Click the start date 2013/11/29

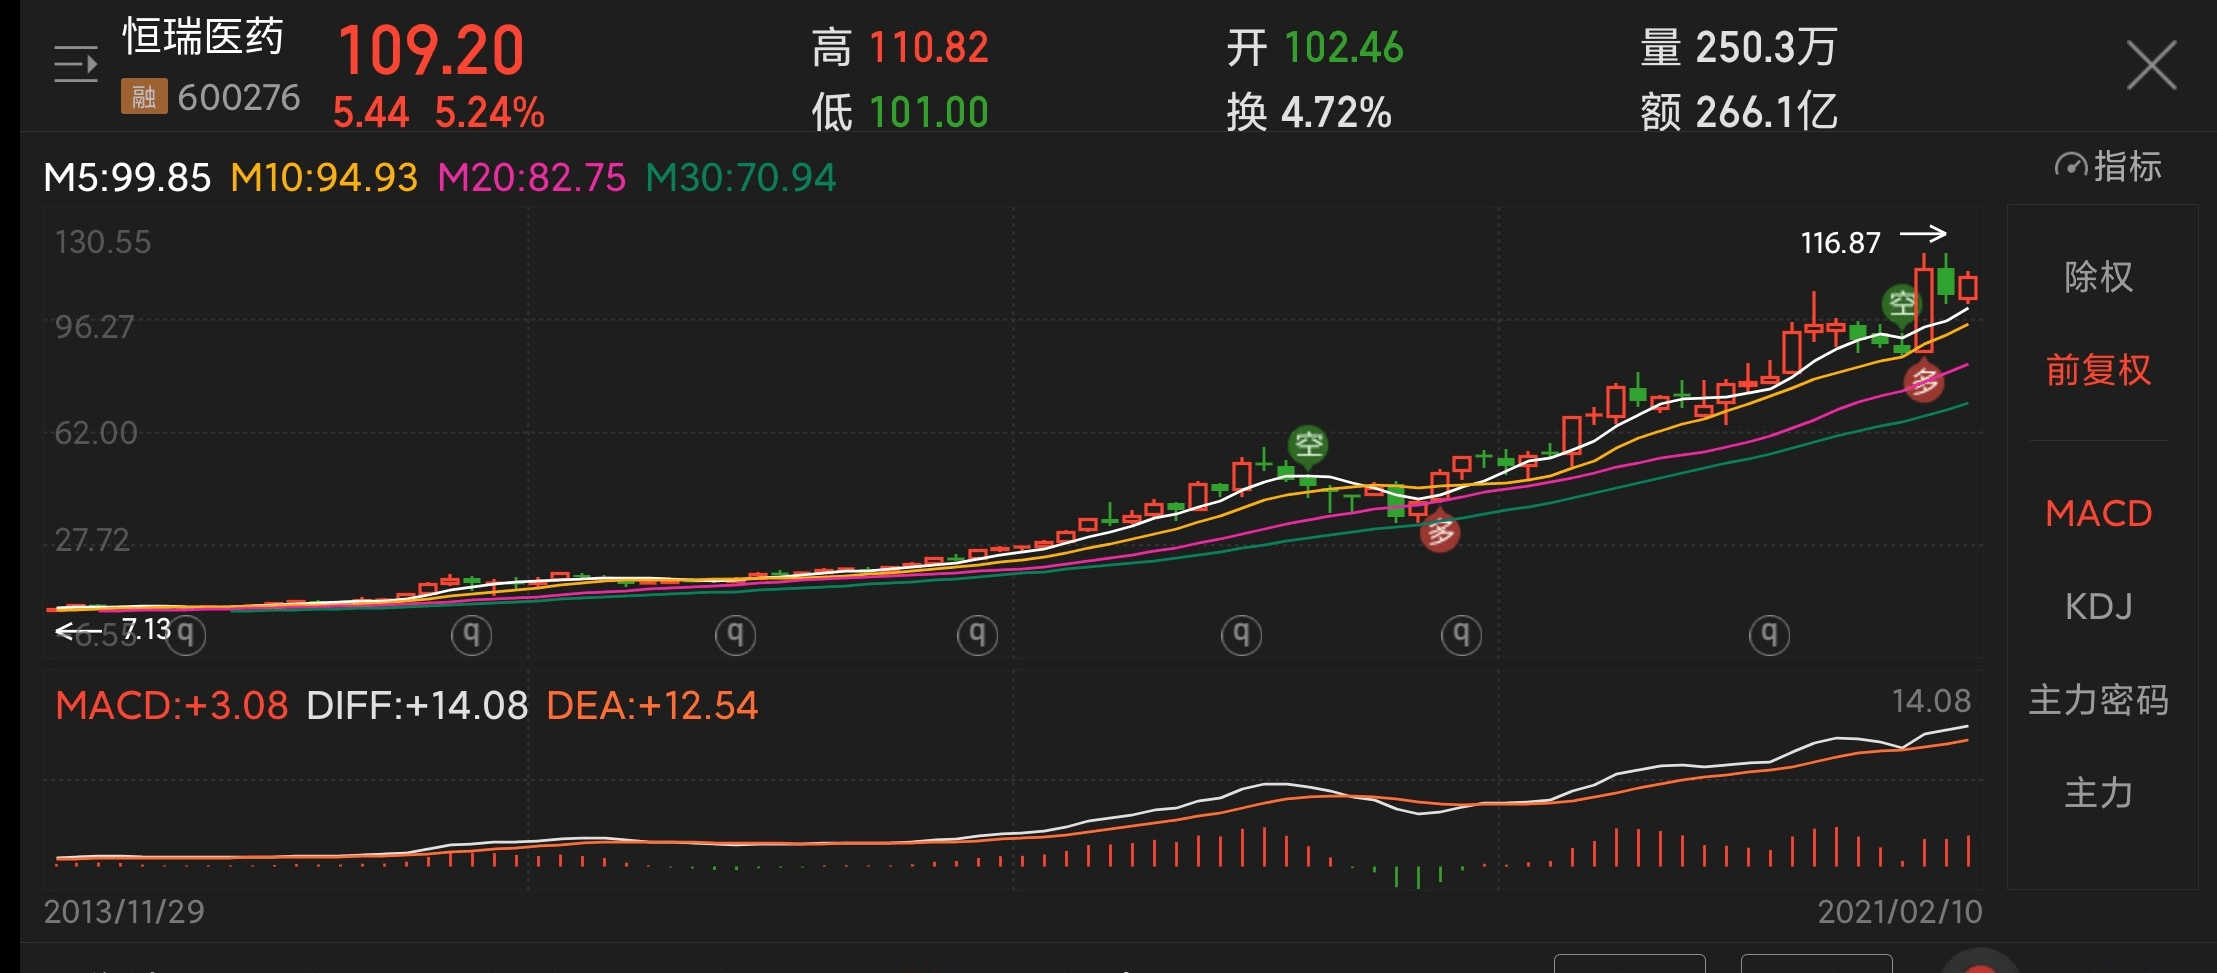[x=124, y=911]
